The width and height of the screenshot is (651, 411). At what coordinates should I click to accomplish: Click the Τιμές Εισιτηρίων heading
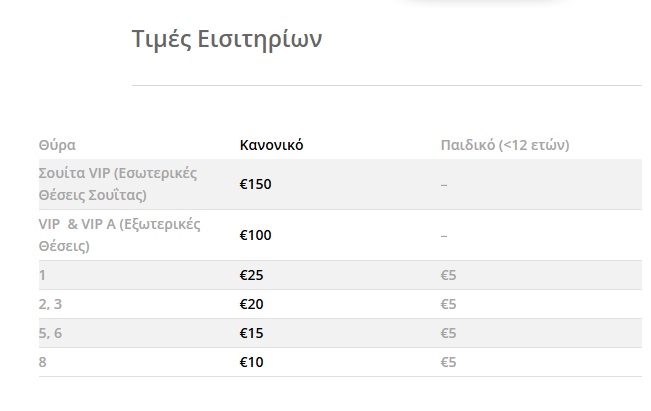227,39
